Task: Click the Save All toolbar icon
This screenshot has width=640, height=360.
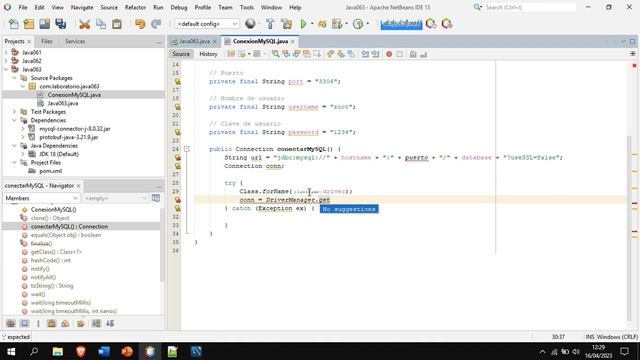Action: [61, 24]
